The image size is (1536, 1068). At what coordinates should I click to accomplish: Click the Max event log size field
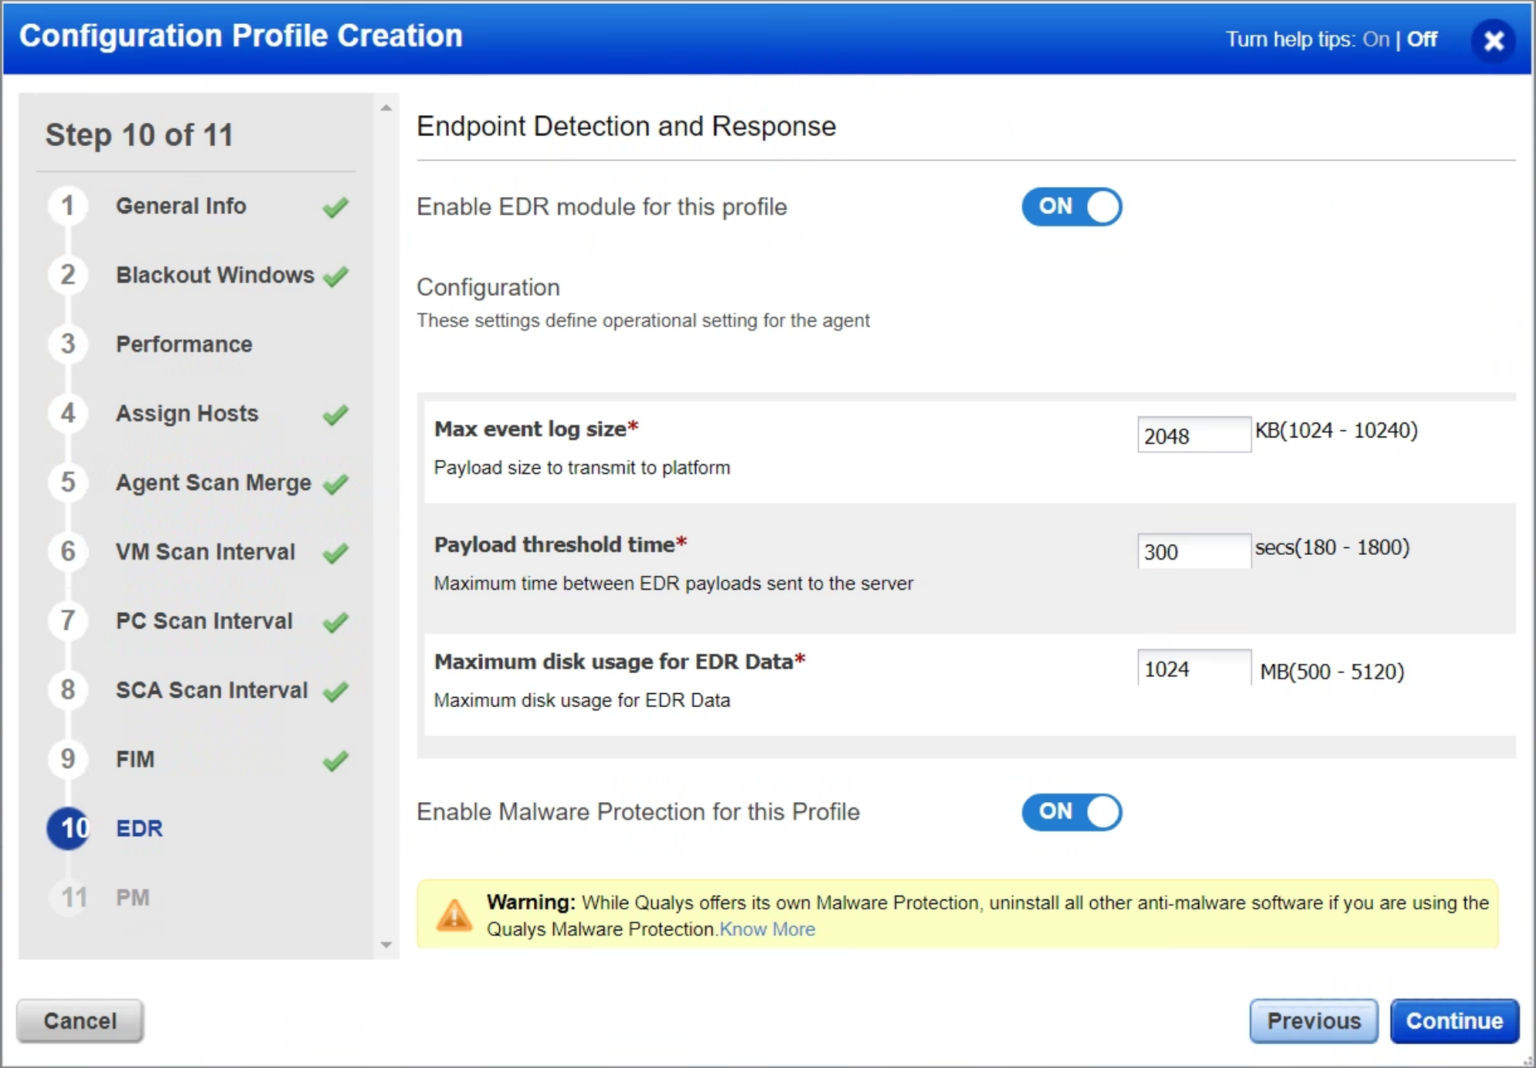point(1194,435)
